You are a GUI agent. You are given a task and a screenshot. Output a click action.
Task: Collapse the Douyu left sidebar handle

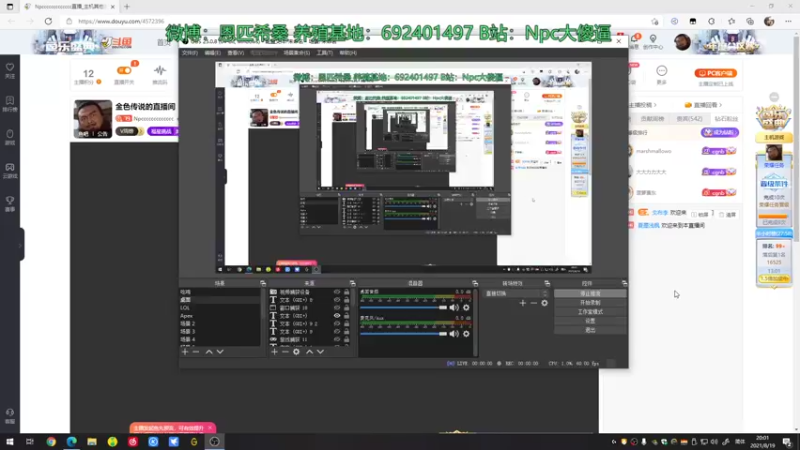[20, 245]
